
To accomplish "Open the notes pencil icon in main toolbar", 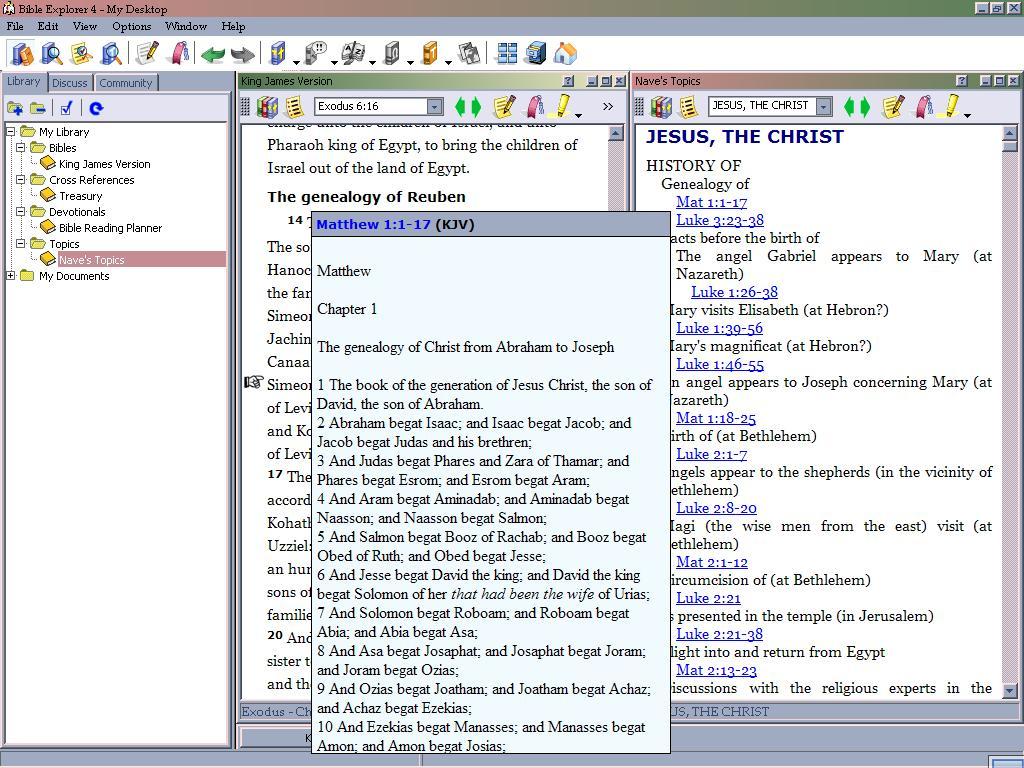I will (147, 54).
